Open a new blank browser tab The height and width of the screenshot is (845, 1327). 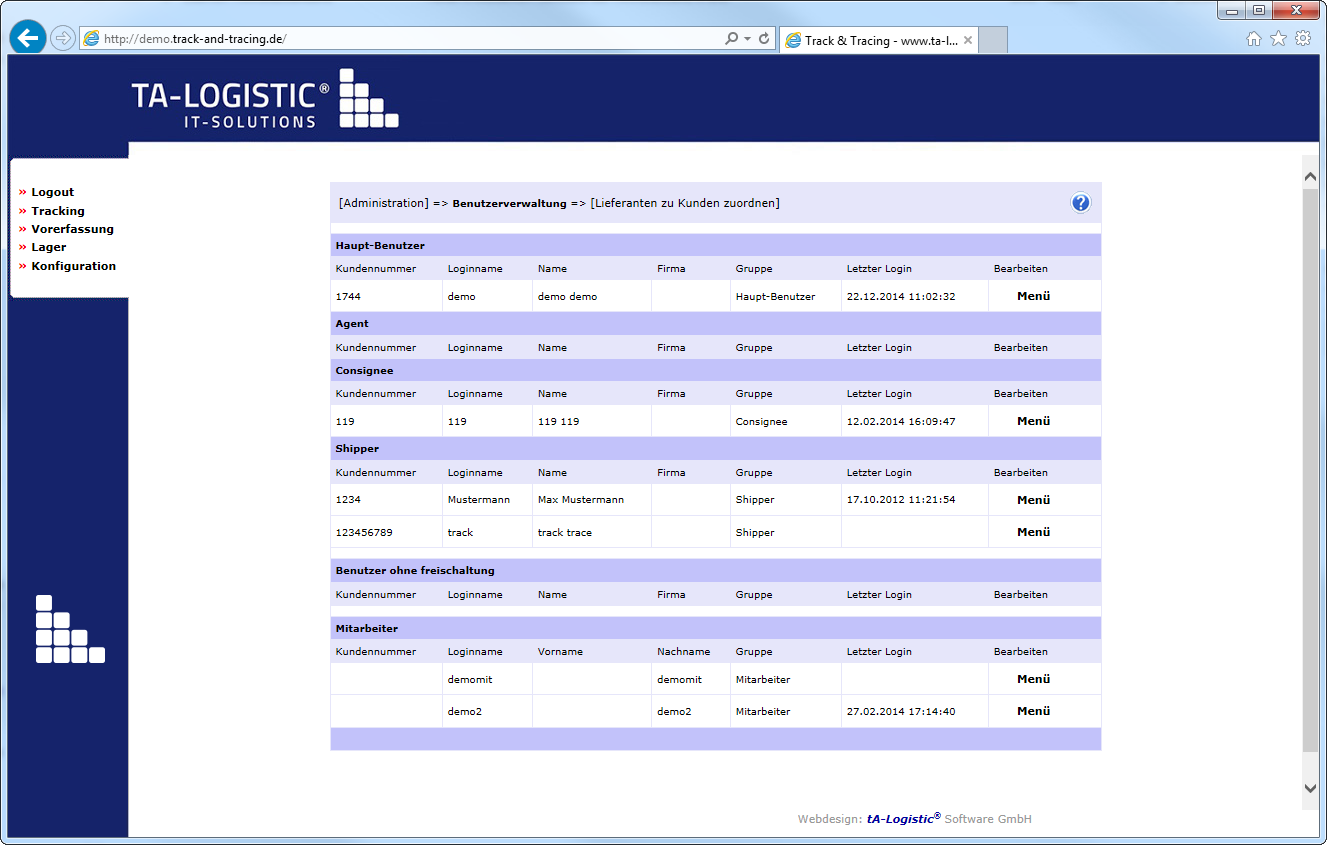[x=992, y=40]
